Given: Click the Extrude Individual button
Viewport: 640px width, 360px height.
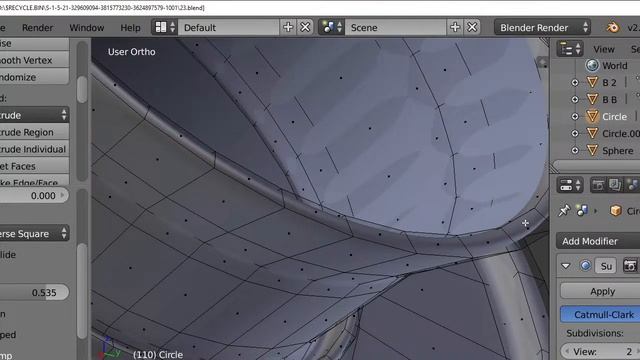Looking at the screenshot, I should [x=34, y=149].
